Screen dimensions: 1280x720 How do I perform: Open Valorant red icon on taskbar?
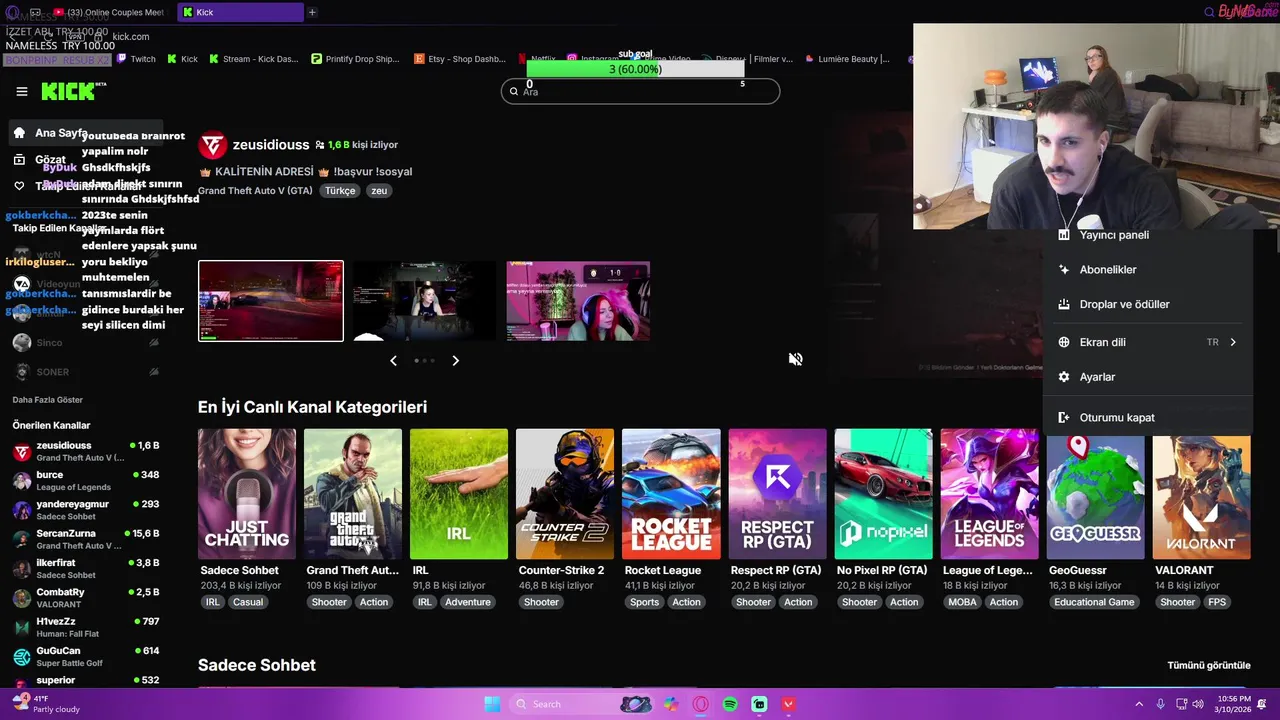(x=788, y=704)
